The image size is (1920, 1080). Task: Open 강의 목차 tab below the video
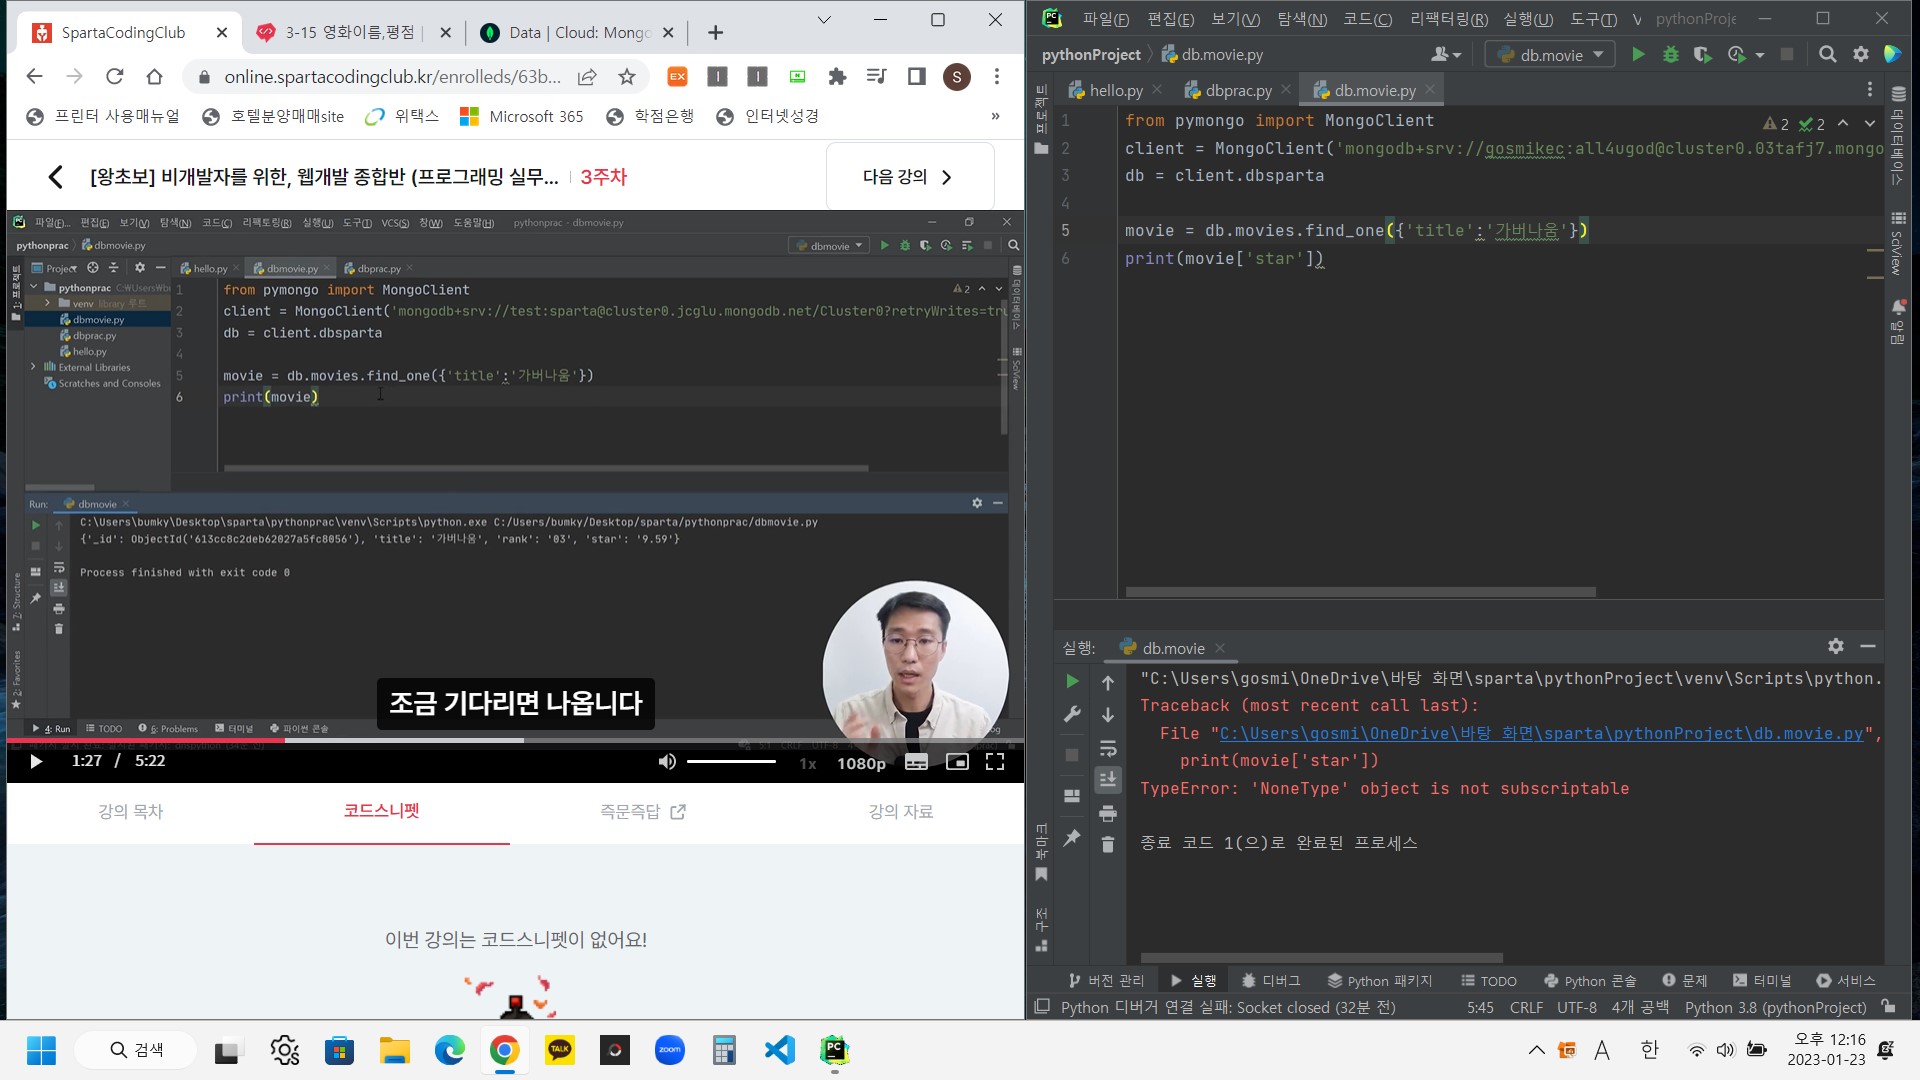131,811
